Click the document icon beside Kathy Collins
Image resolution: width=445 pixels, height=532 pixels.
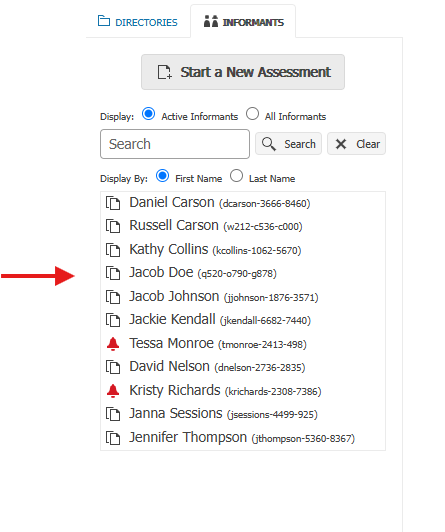point(113,250)
